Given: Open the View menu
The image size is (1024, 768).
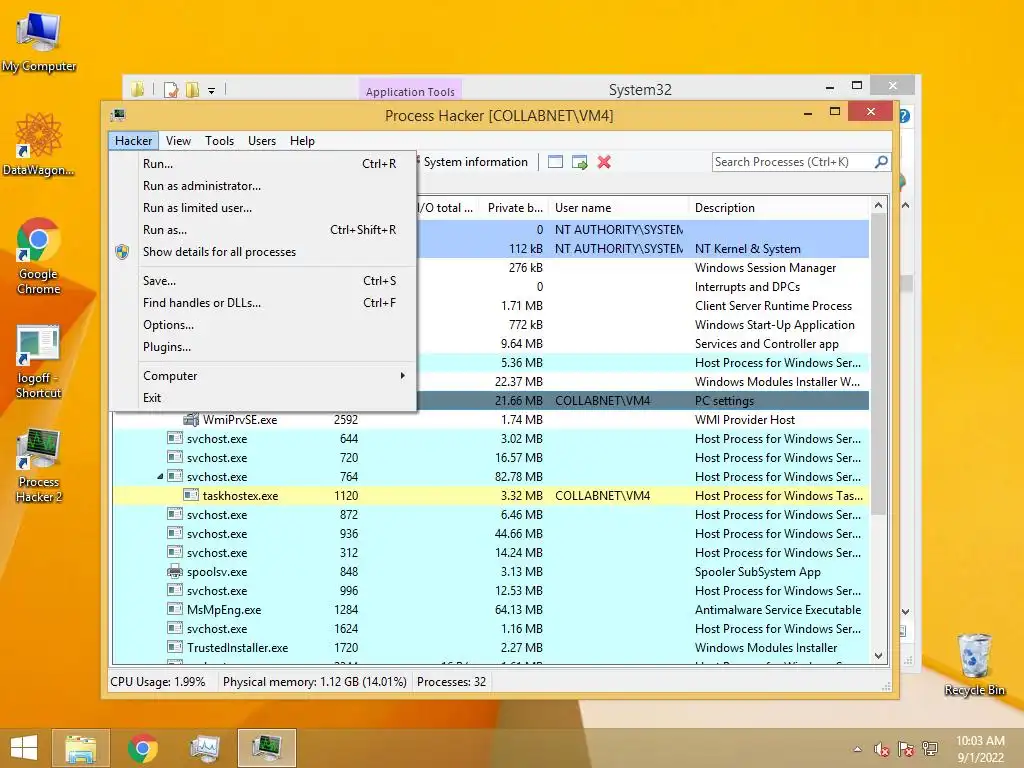Looking at the screenshot, I should (x=178, y=140).
